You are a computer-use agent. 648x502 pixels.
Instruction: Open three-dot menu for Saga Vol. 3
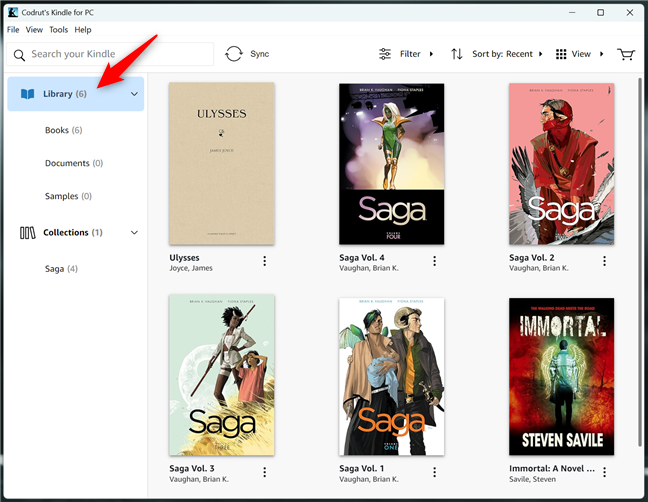pyautogui.click(x=265, y=473)
